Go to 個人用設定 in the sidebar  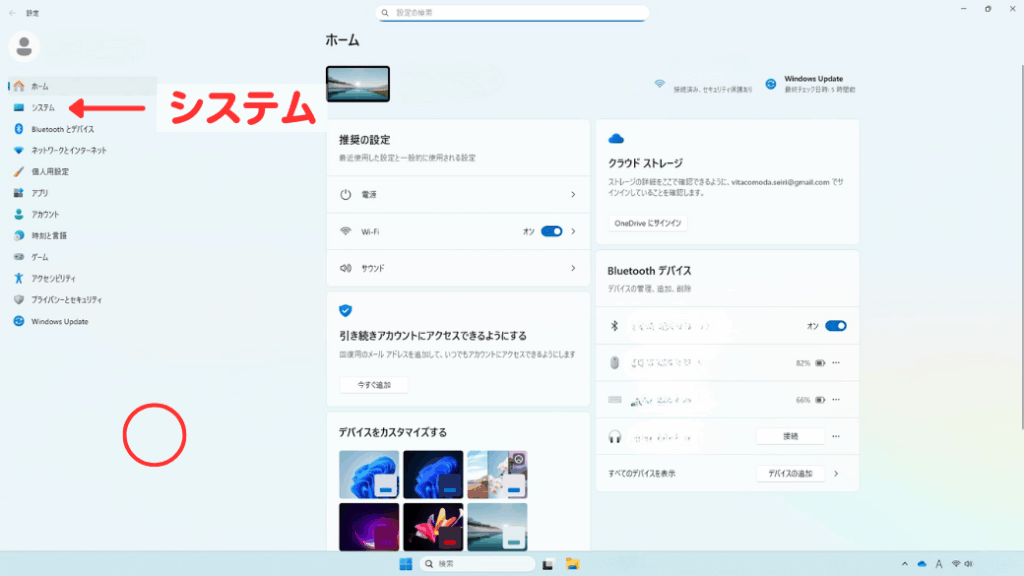point(50,172)
